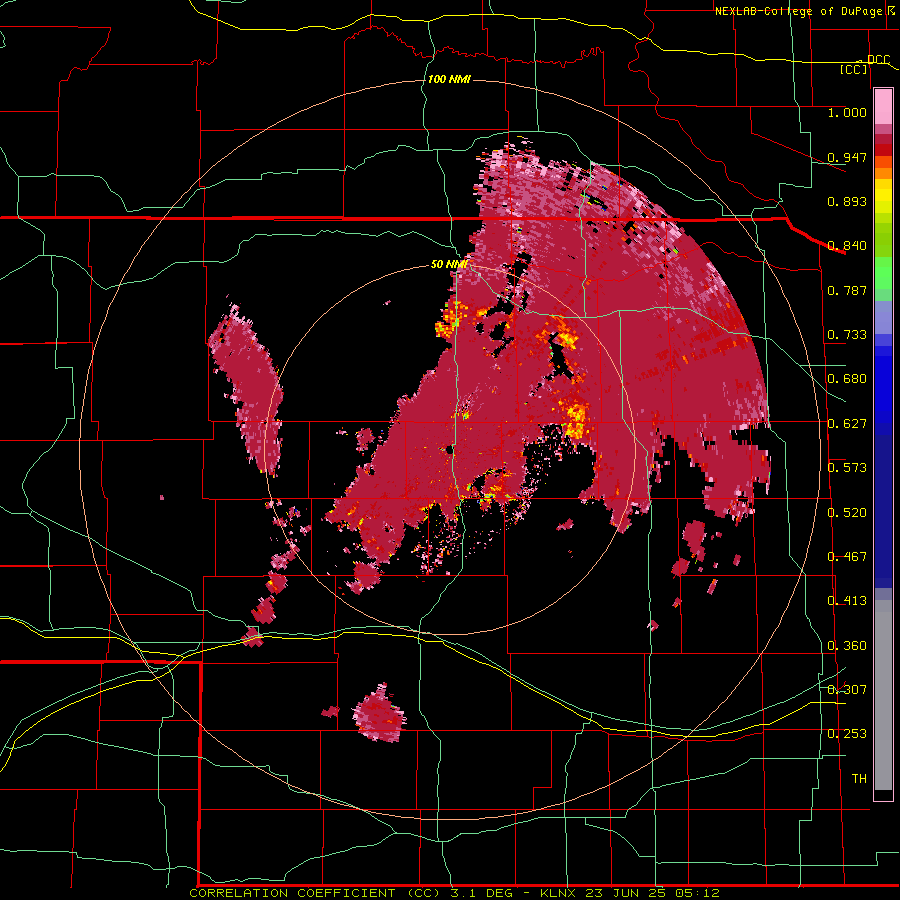Click the 0.893 color scale label
The image size is (900, 900).
coord(847,201)
